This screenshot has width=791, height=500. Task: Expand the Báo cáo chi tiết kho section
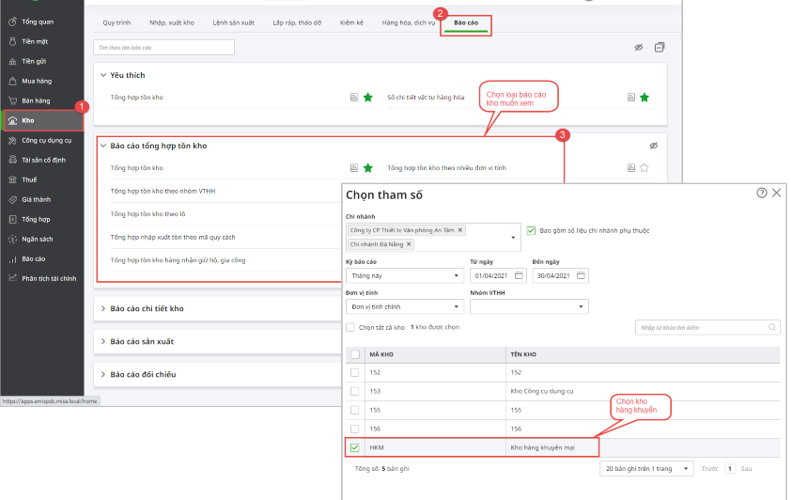coord(146,309)
